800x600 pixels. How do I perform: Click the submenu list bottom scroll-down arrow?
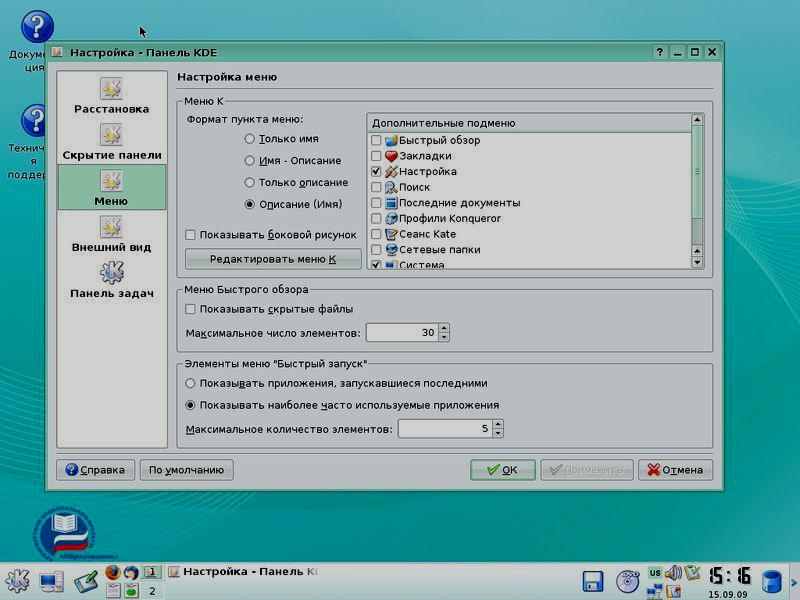pyautogui.click(x=697, y=263)
